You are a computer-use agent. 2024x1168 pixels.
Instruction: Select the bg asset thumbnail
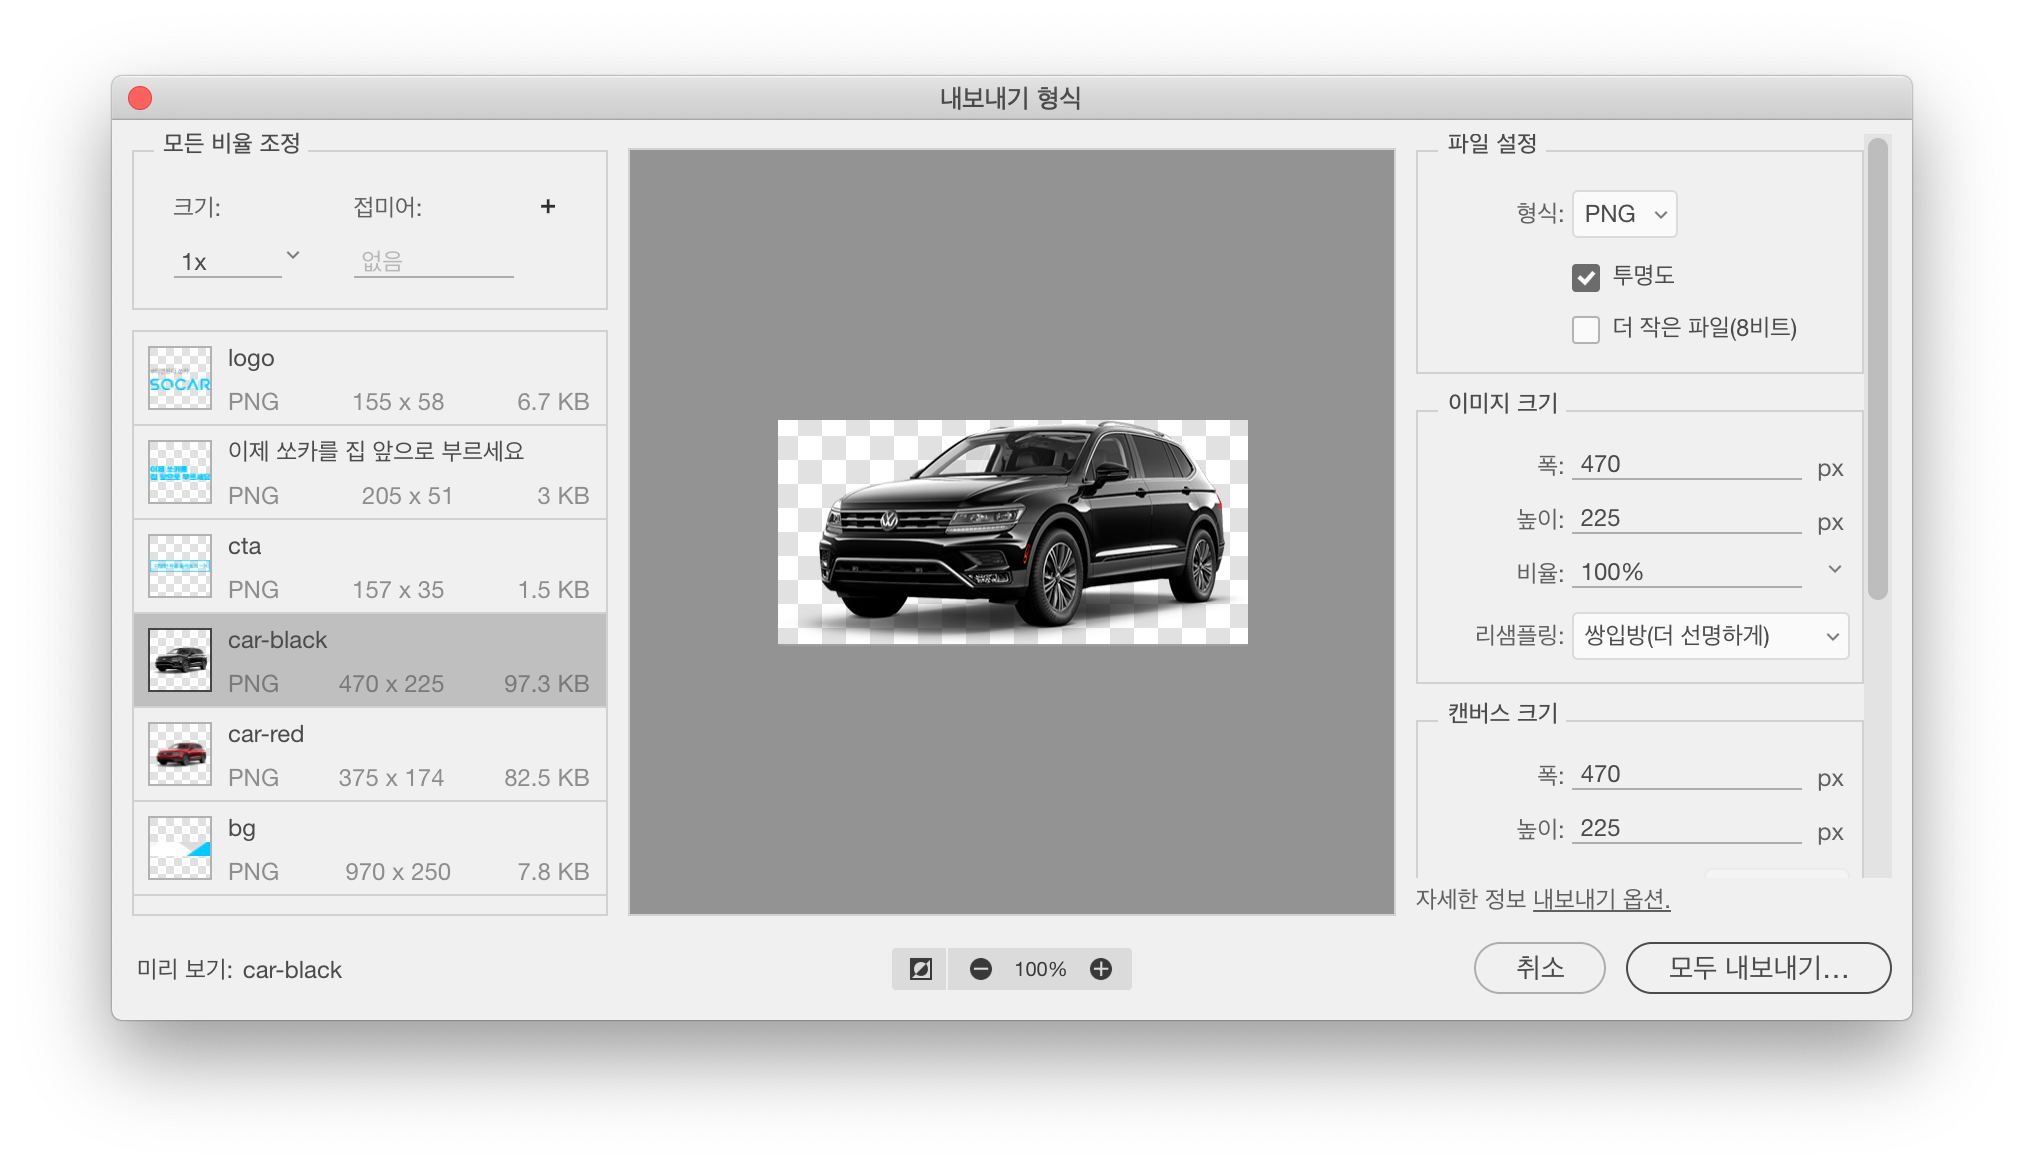pos(180,848)
